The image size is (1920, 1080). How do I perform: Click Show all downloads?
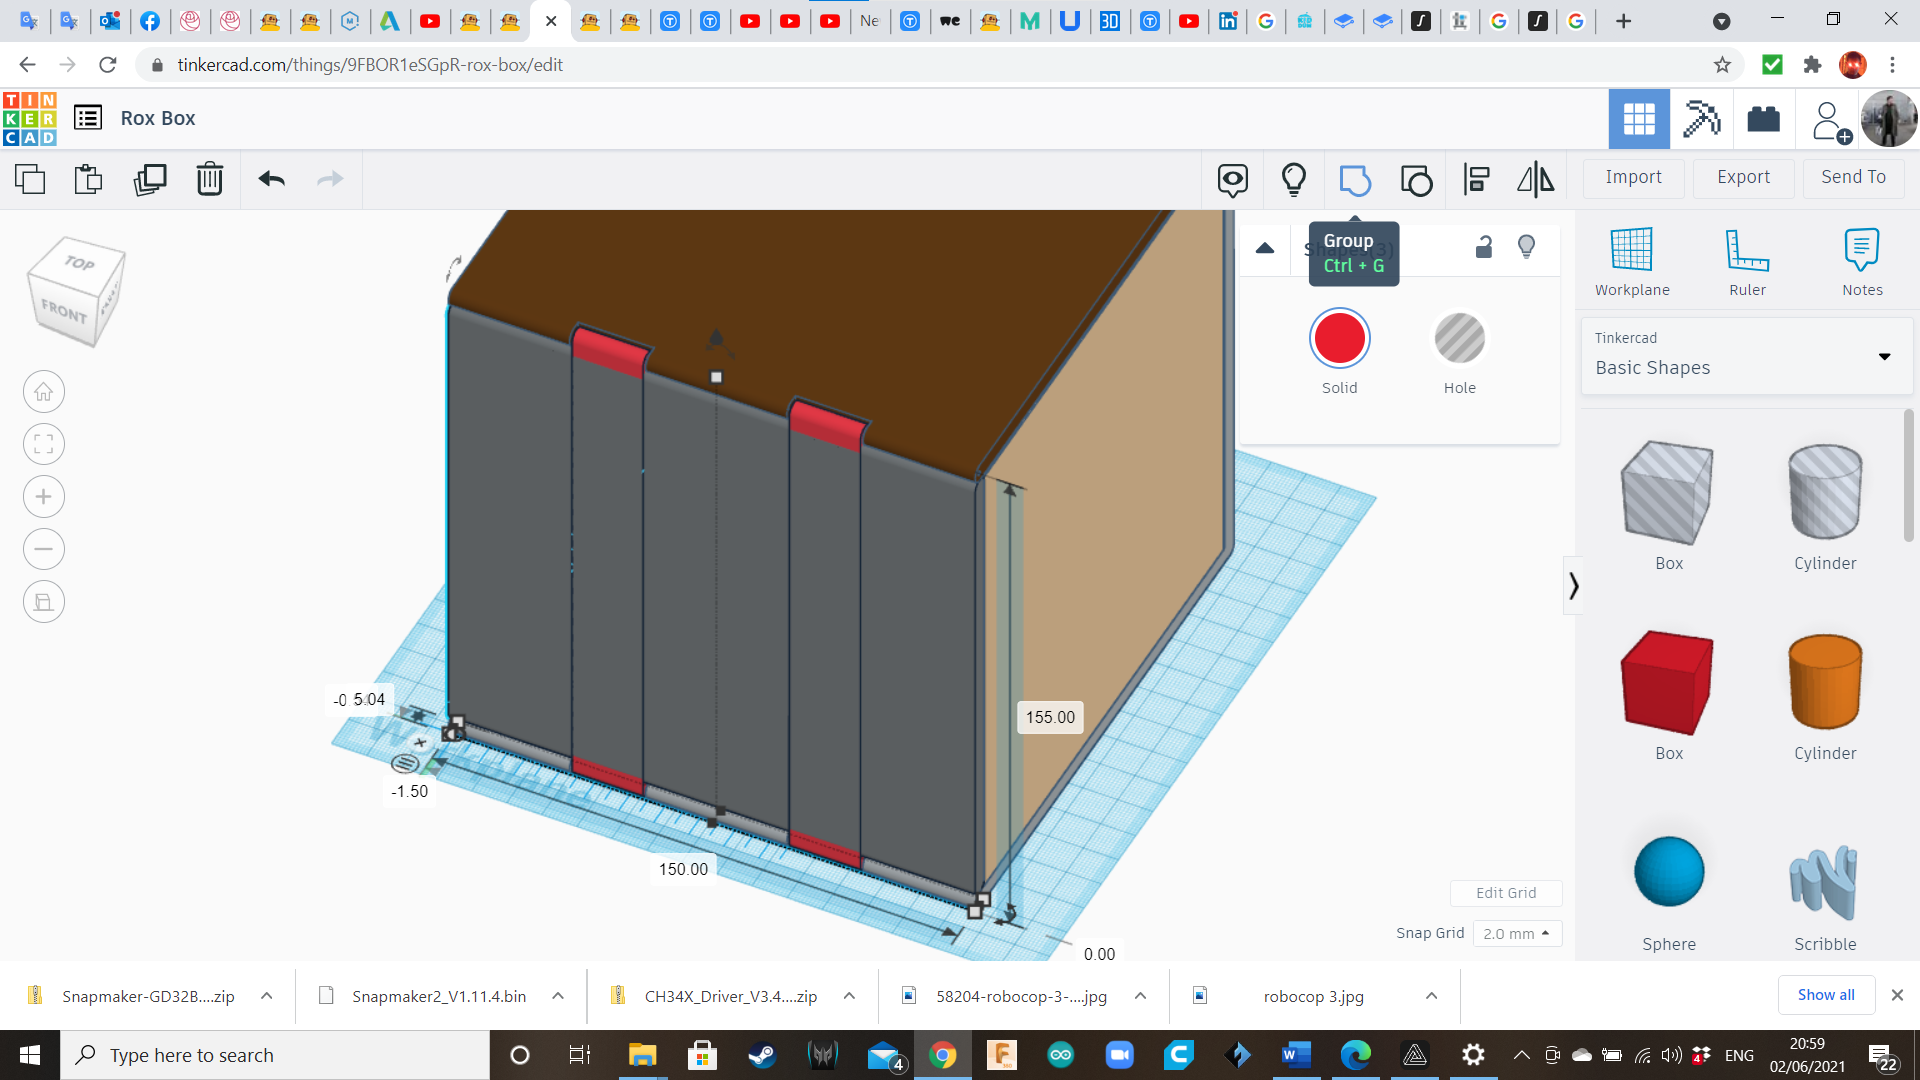pos(1825,995)
